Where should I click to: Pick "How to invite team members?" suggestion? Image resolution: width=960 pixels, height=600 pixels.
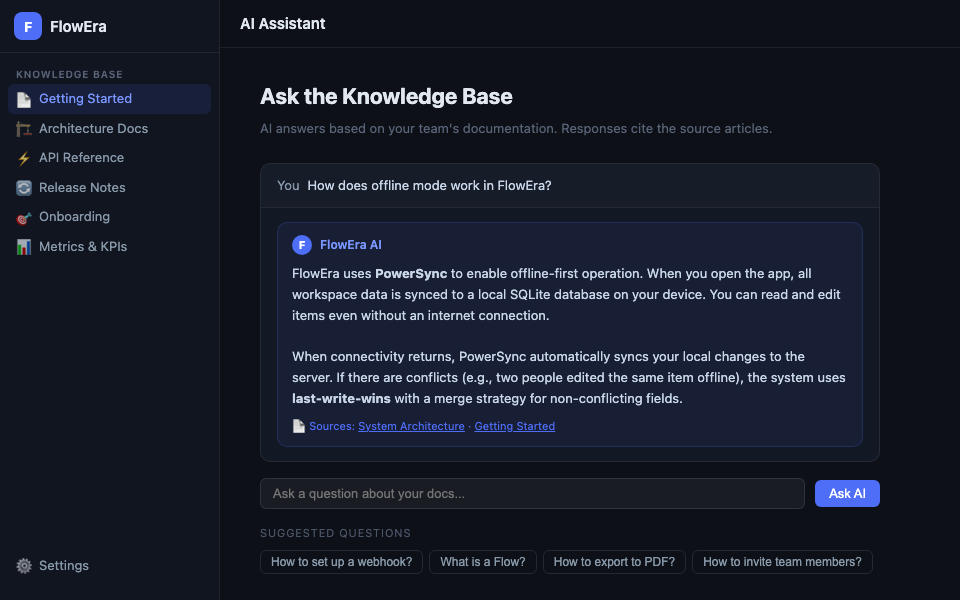782,562
